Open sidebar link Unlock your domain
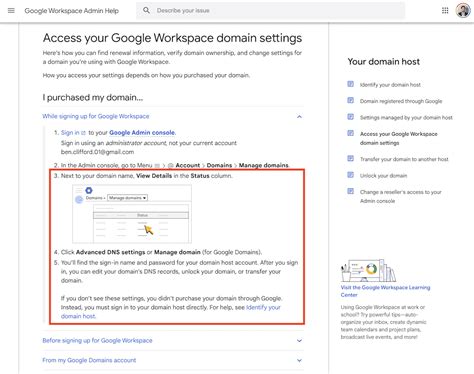 coord(383,176)
